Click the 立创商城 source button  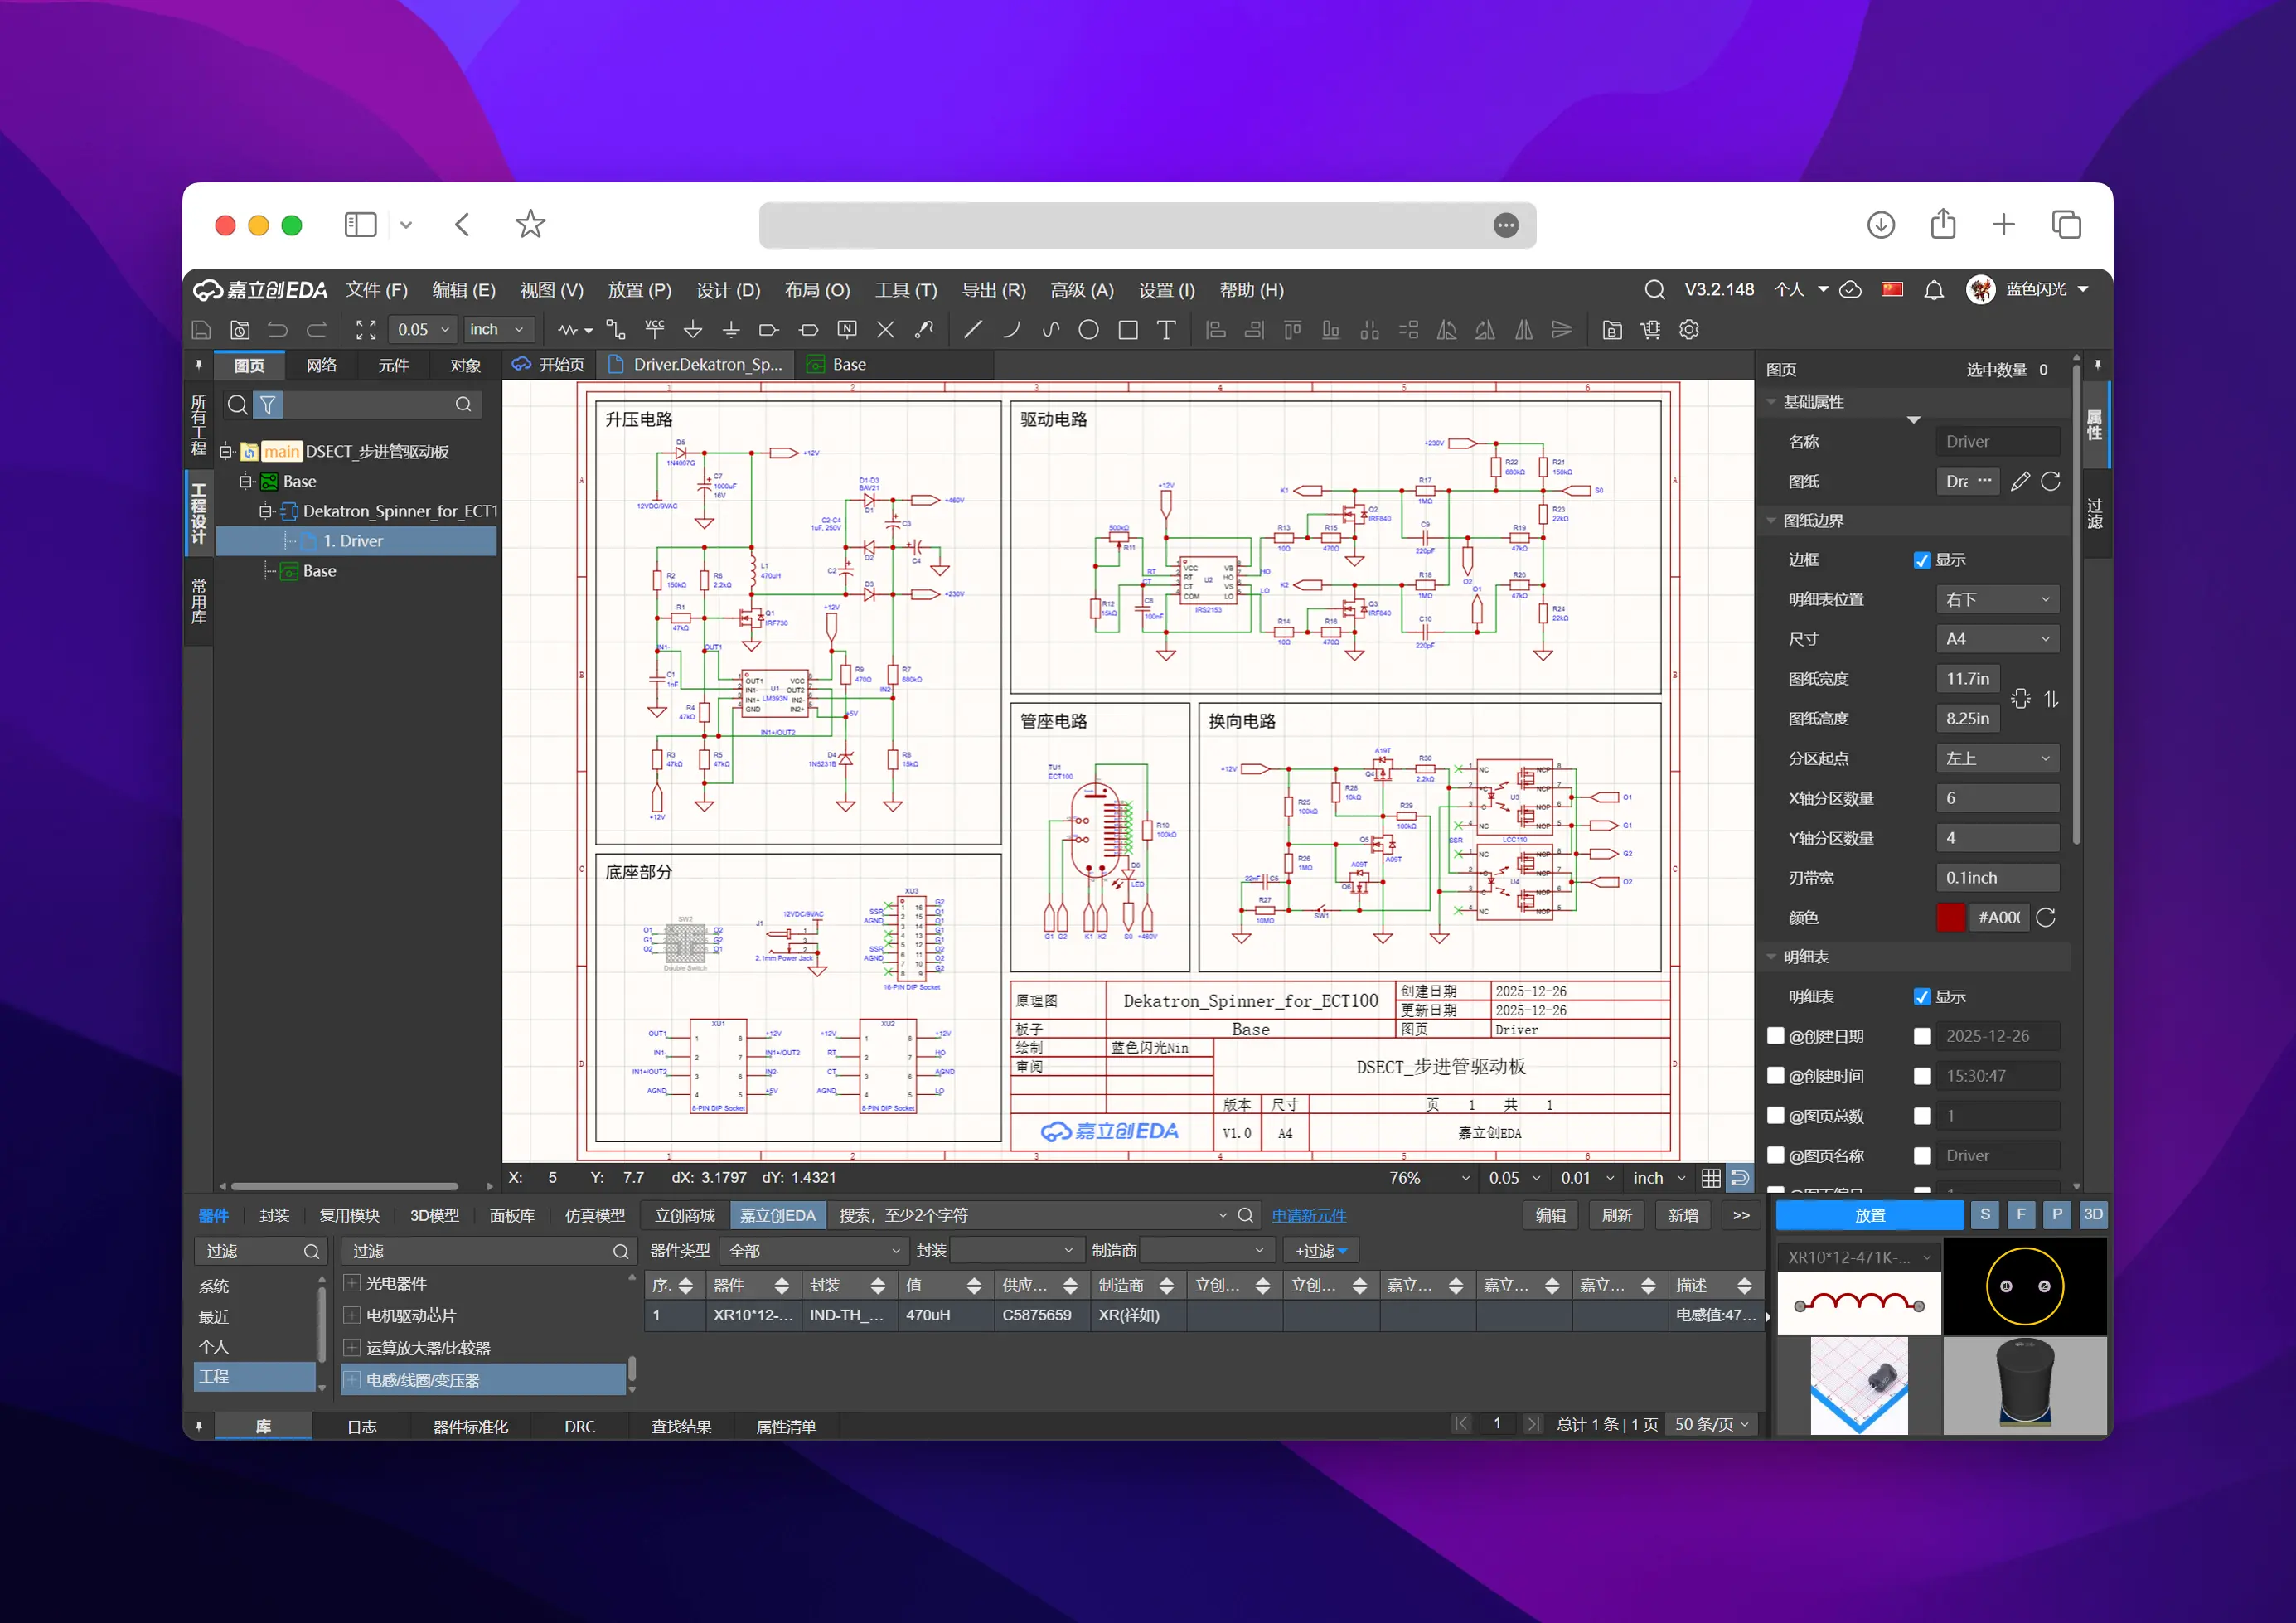click(685, 1215)
